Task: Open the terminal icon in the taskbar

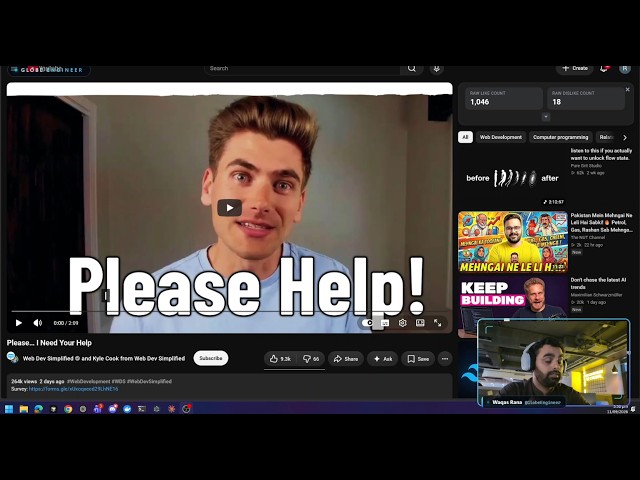Action: click(x=142, y=409)
